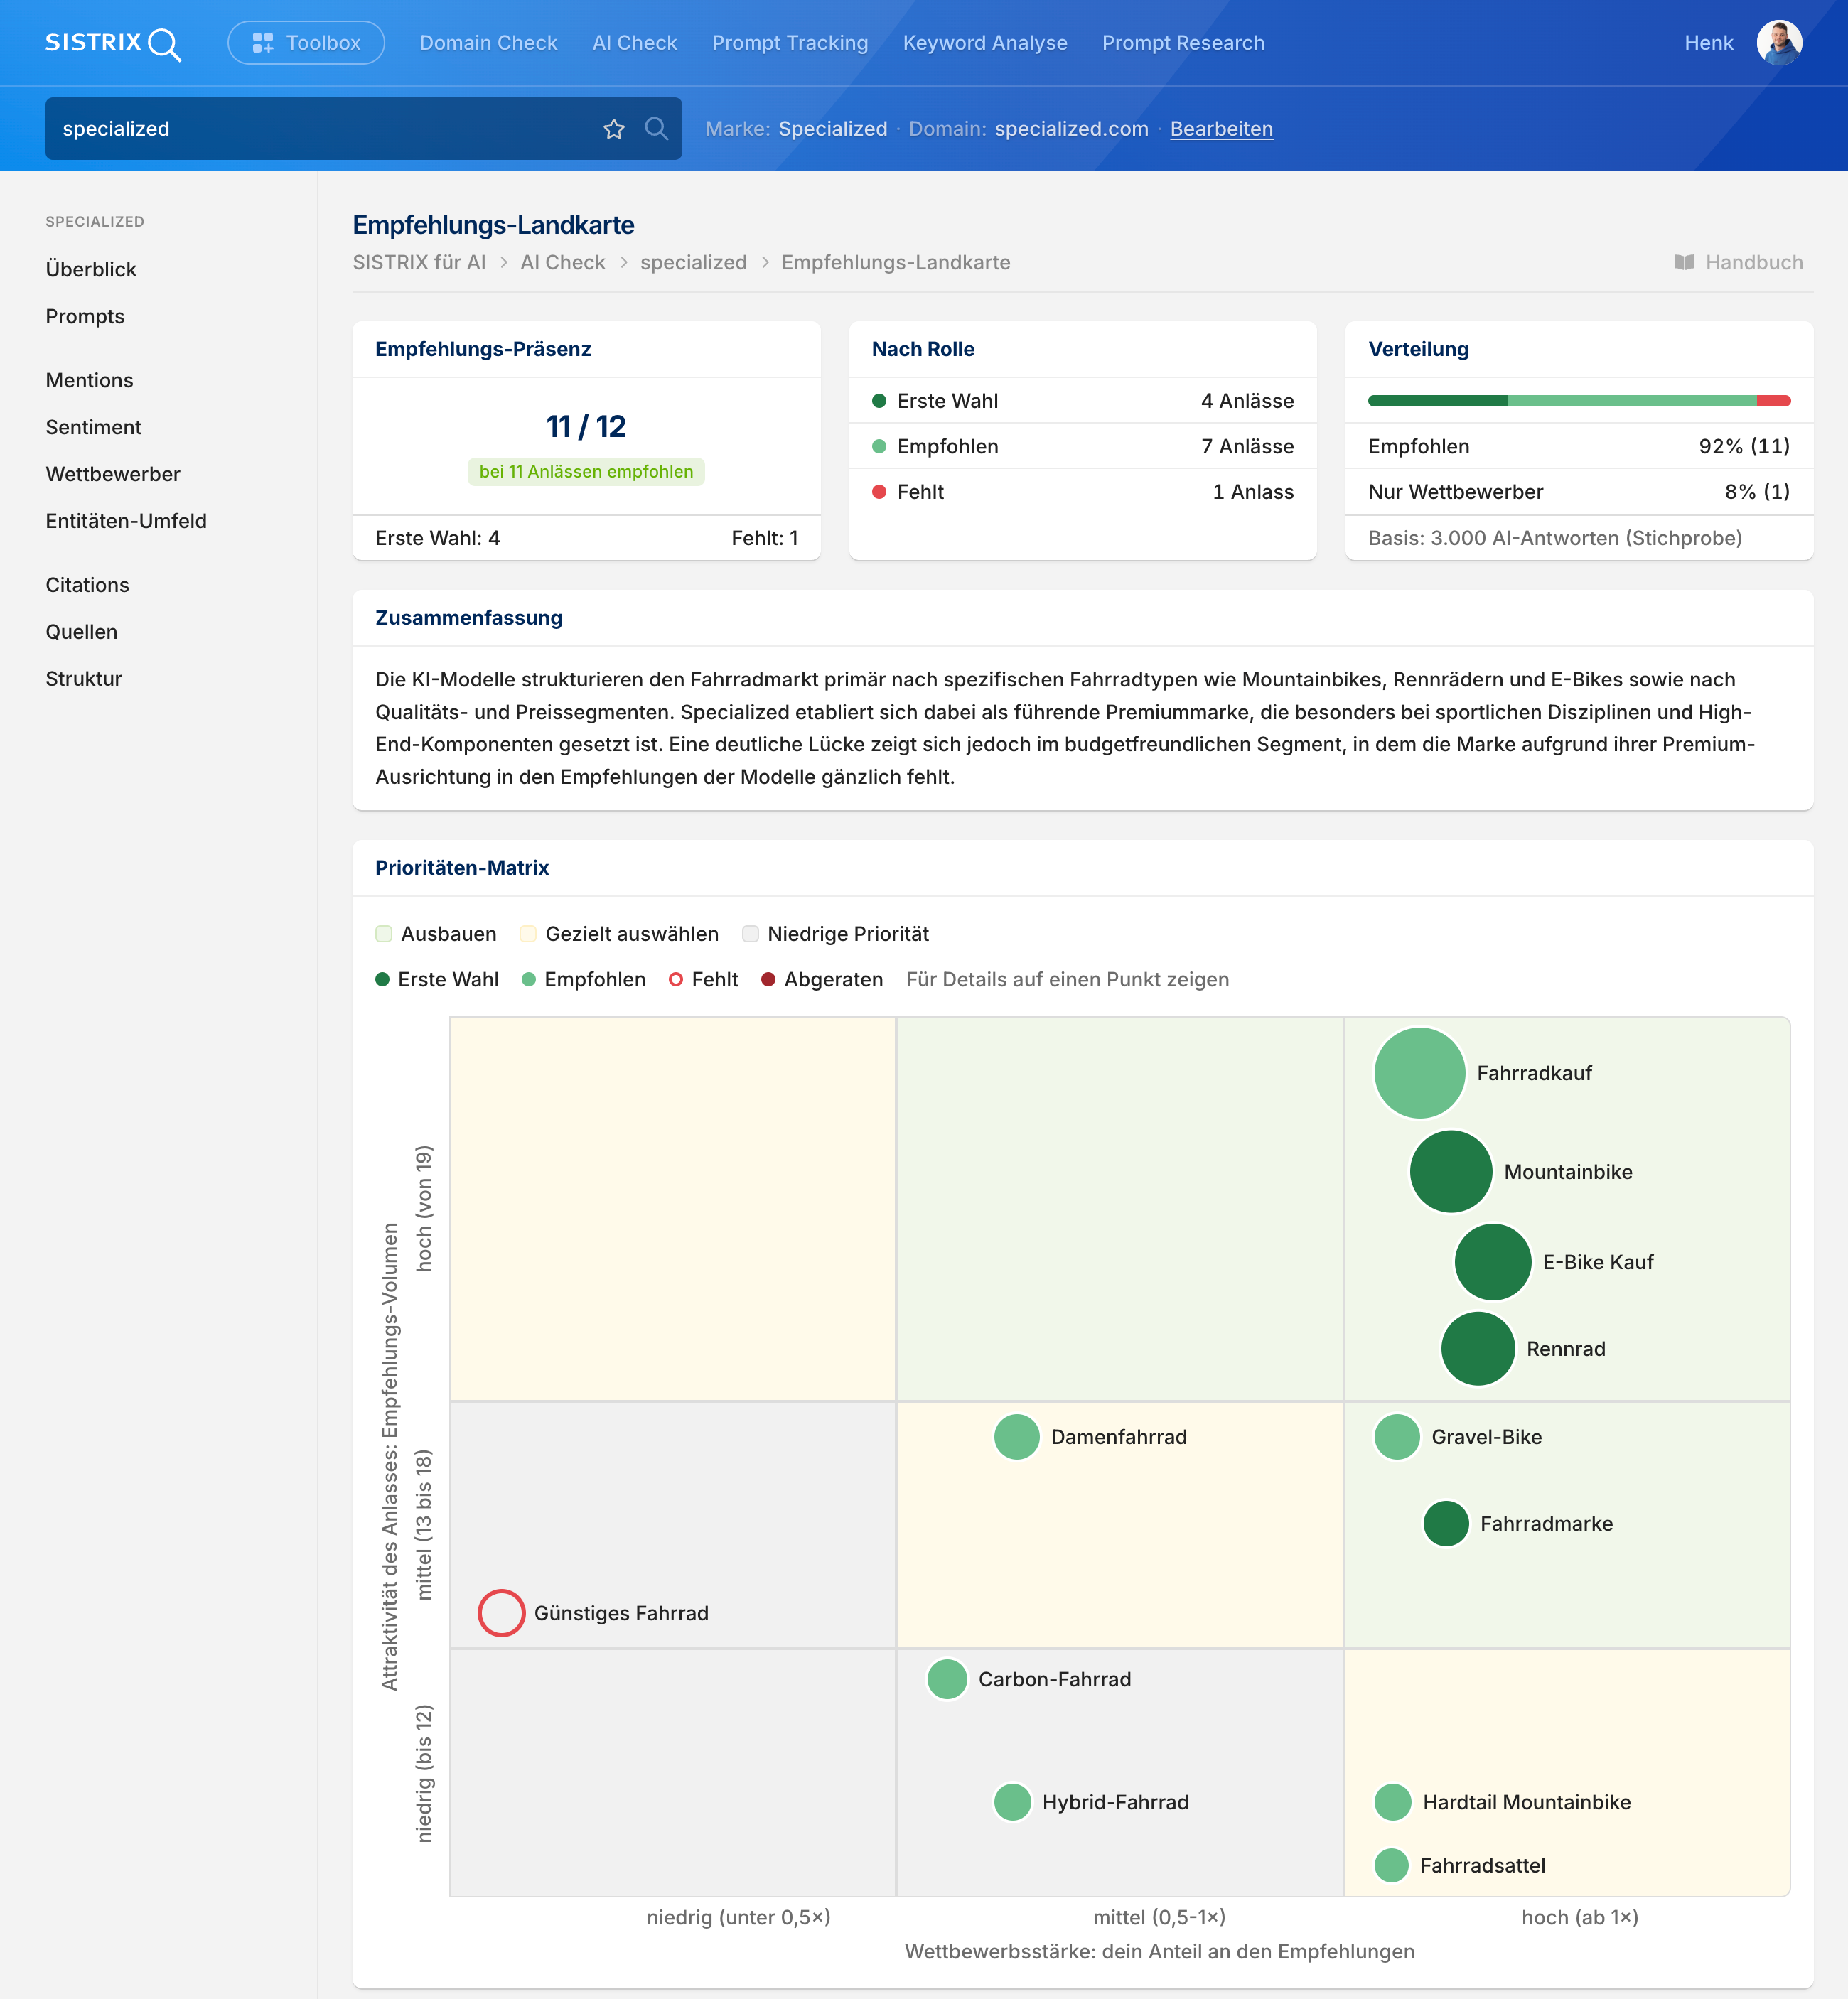Open Domain Check in top navigation
1848x1999 pixels.
488,43
